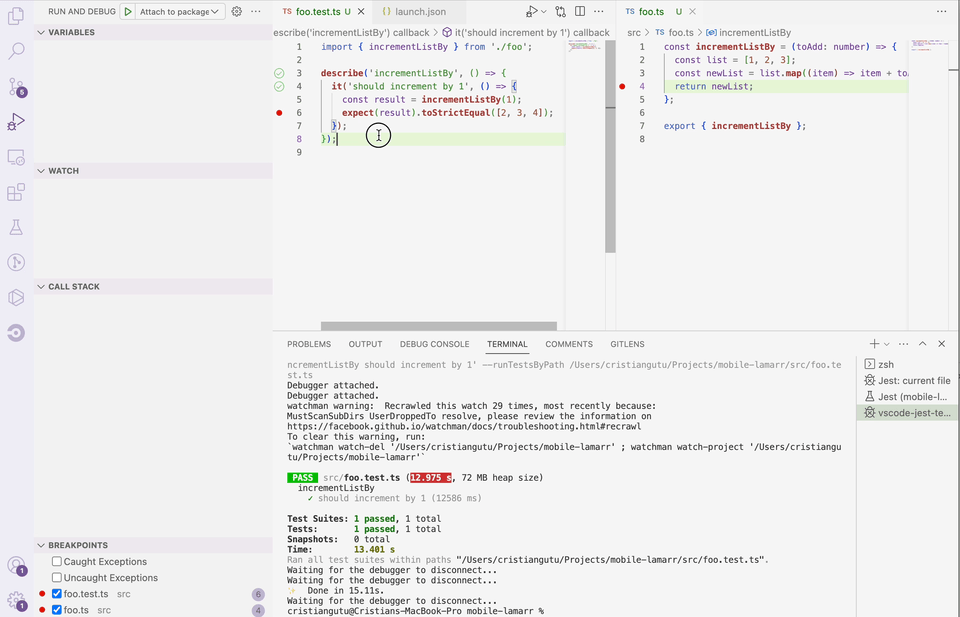Select the 'vscode-jest-te...' terminal entry

[906, 413]
